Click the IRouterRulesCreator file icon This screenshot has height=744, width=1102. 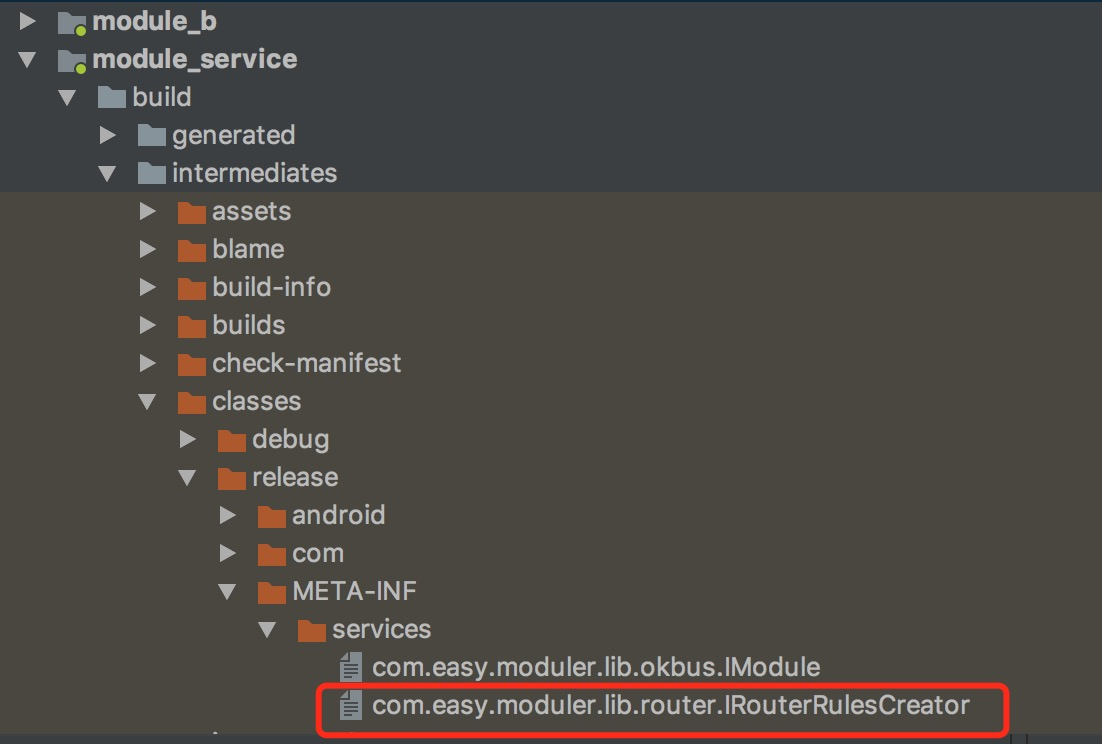coord(351,705)
